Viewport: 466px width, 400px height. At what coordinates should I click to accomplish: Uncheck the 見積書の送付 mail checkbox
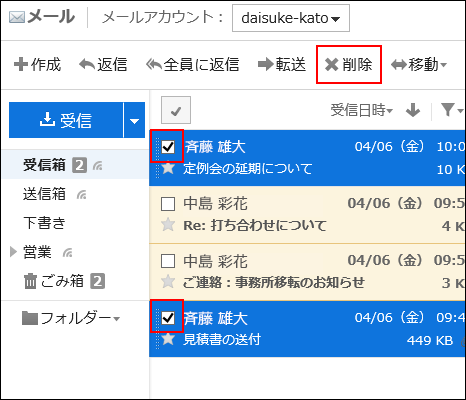click(x=168, y=318)
